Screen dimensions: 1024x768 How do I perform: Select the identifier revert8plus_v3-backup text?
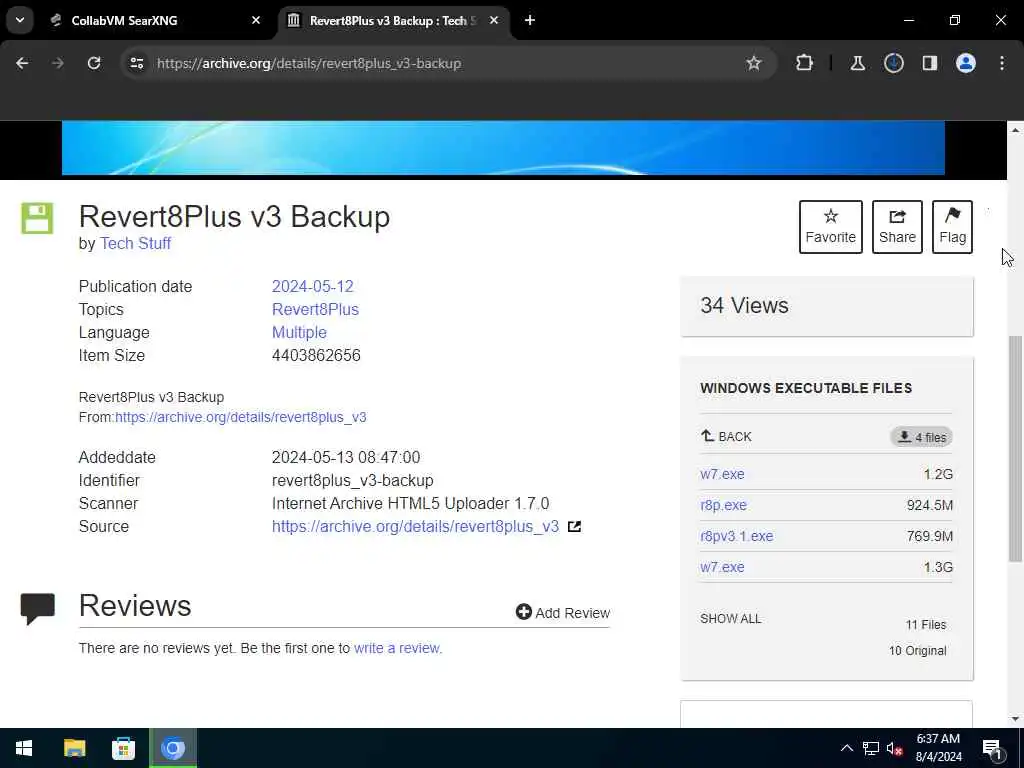click(x=353, y=481)
